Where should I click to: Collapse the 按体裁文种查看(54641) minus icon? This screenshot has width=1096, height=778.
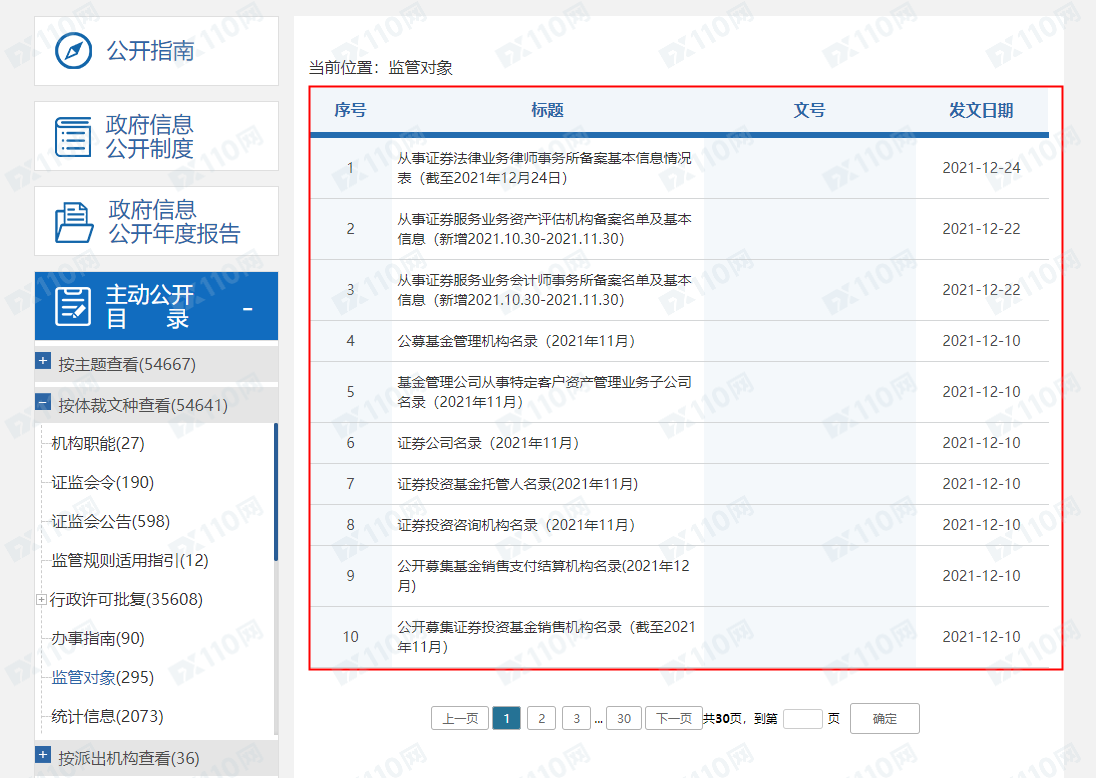[x=43, y=403]
